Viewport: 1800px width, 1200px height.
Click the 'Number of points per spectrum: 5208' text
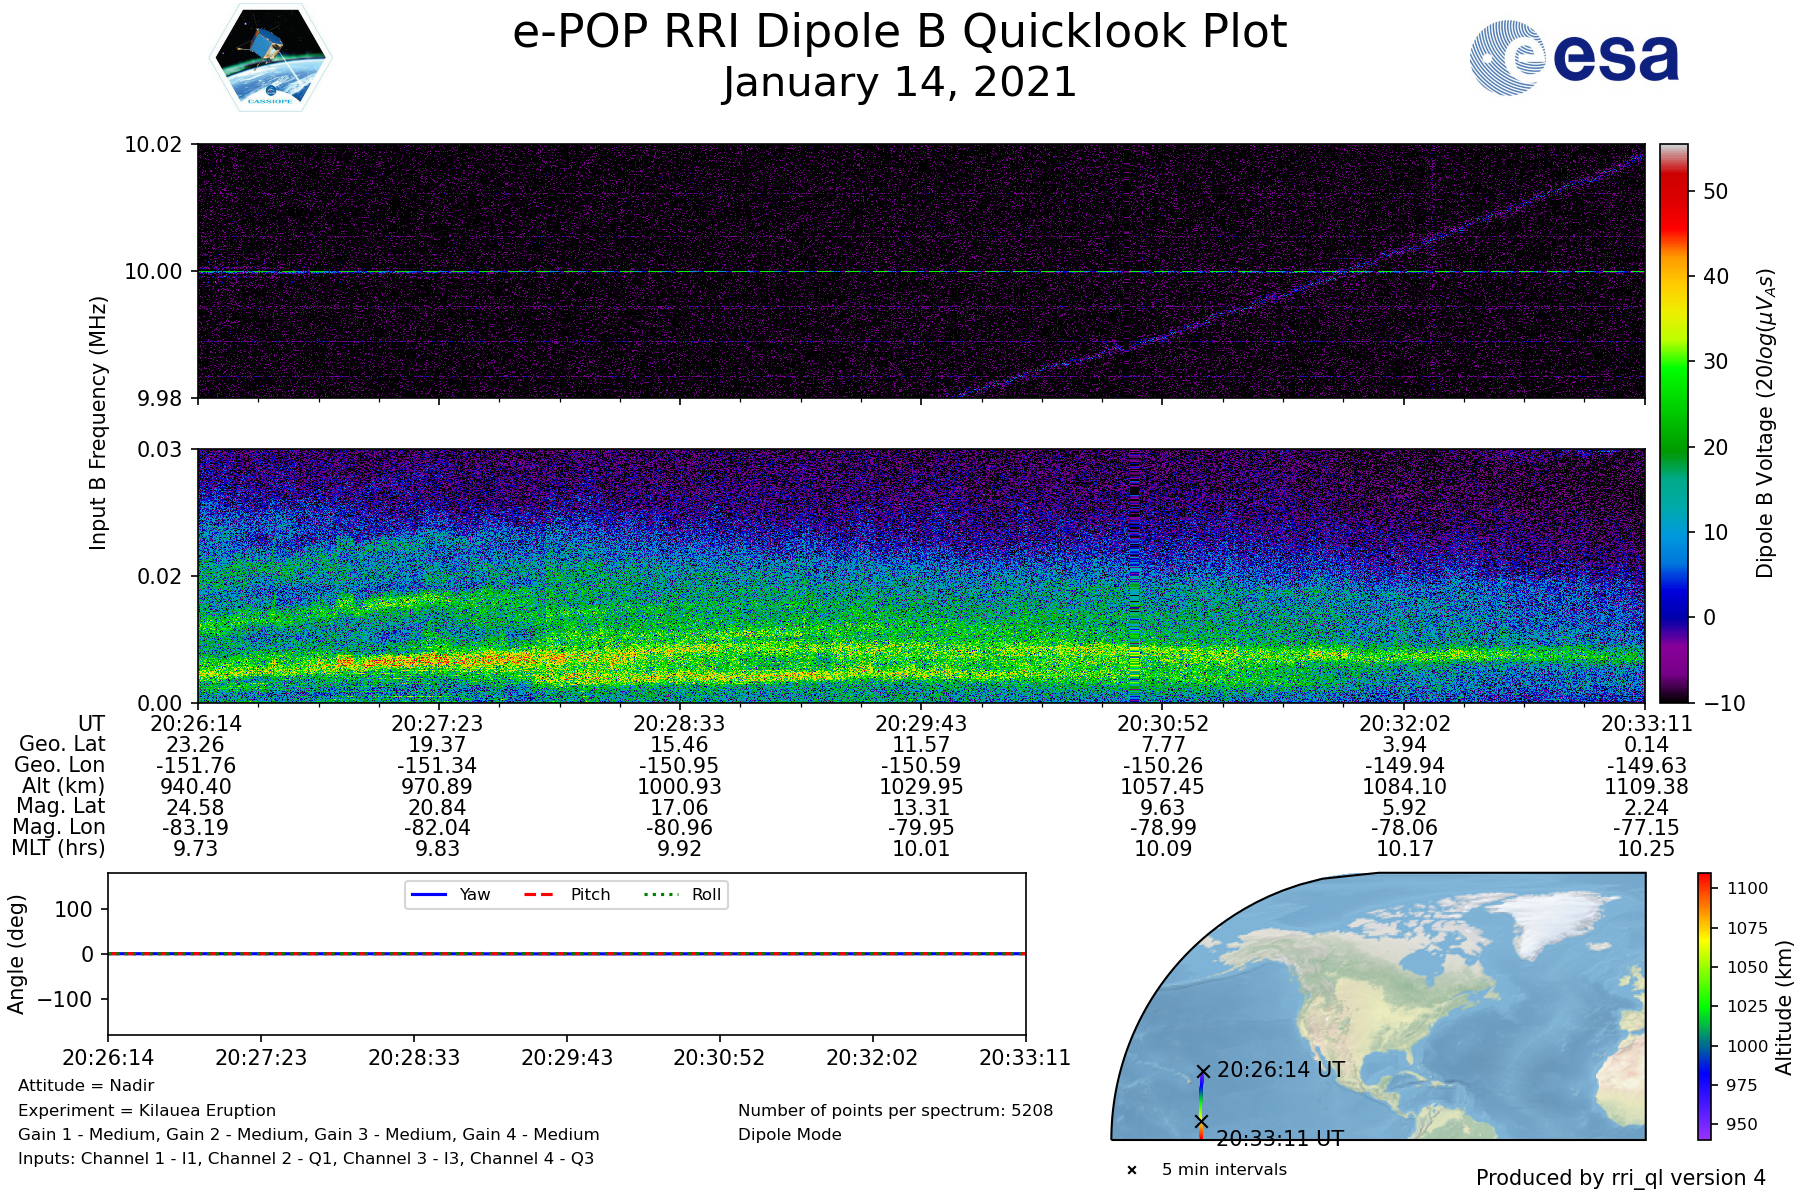pos(895,1110)
